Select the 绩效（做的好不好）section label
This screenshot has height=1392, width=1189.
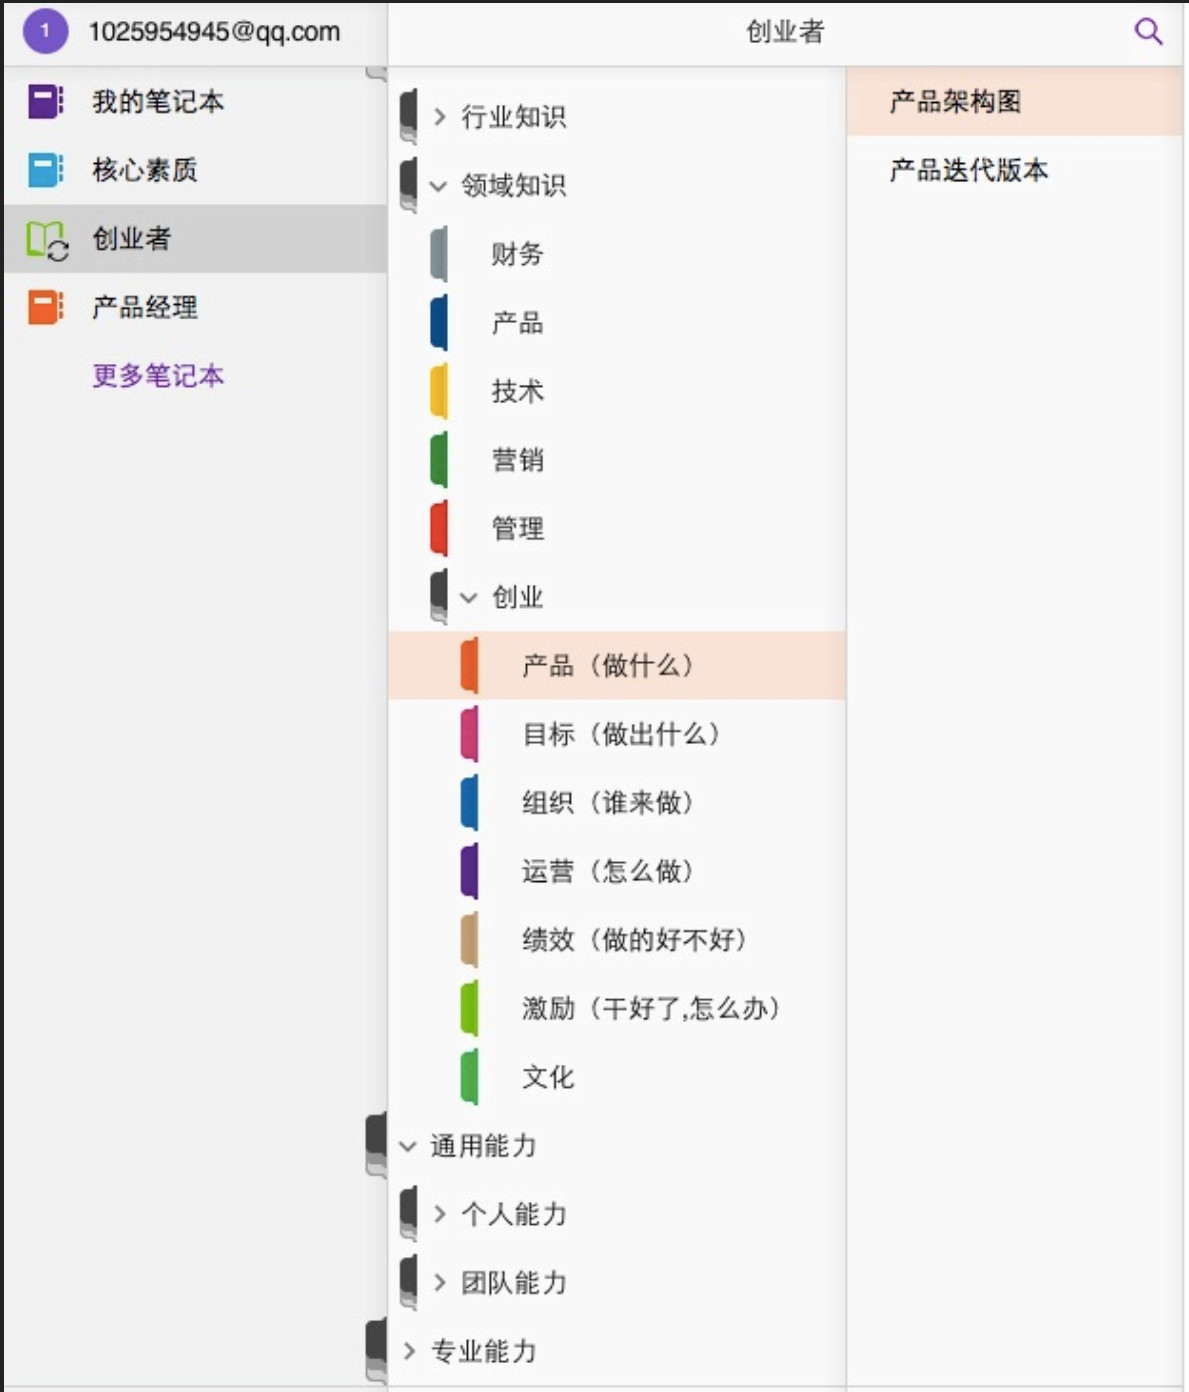(635, 939)
